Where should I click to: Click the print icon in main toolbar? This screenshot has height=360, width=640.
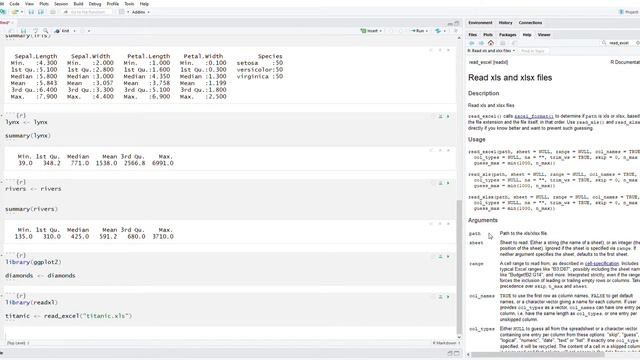(x=53, y=12)
